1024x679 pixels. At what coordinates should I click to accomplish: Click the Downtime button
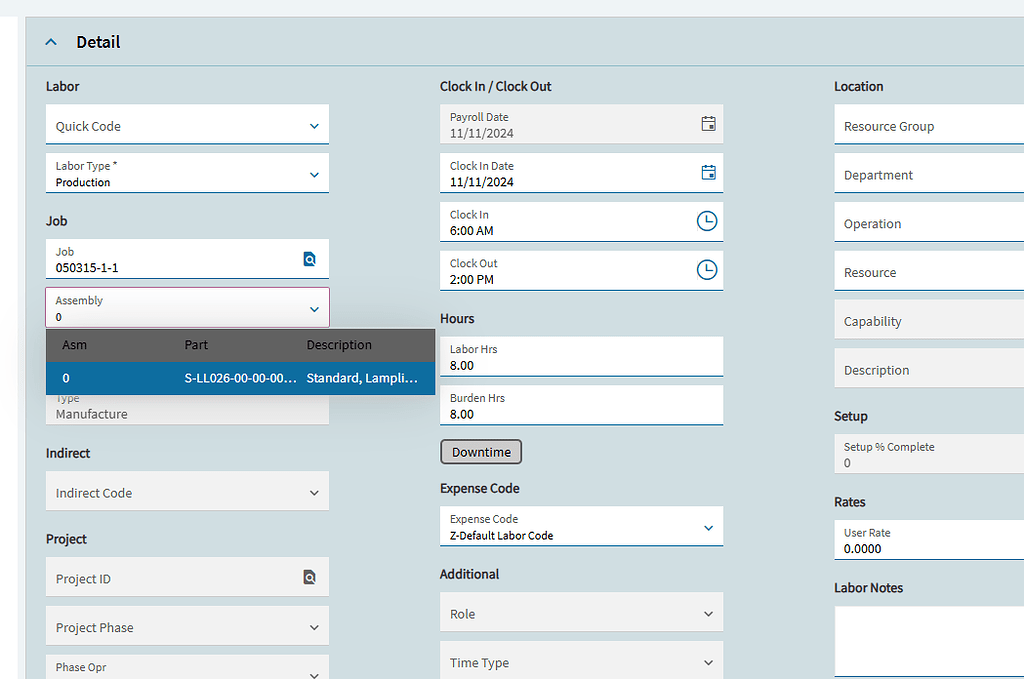click(x=481, y=451)
